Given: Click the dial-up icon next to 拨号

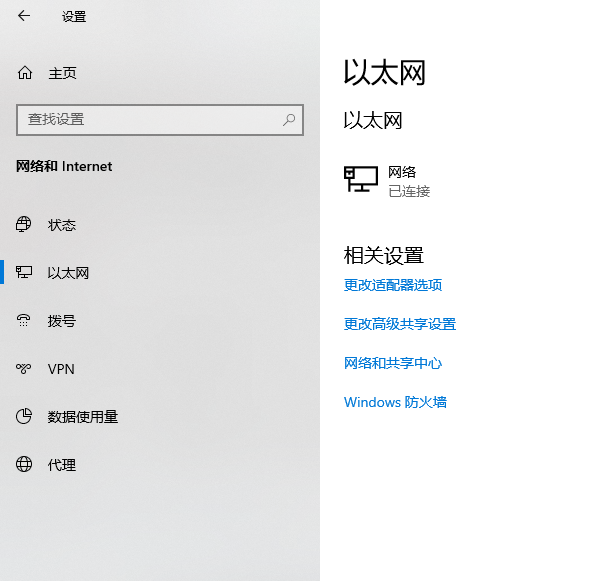Looking at the screenshot, I should coord(25,321).
